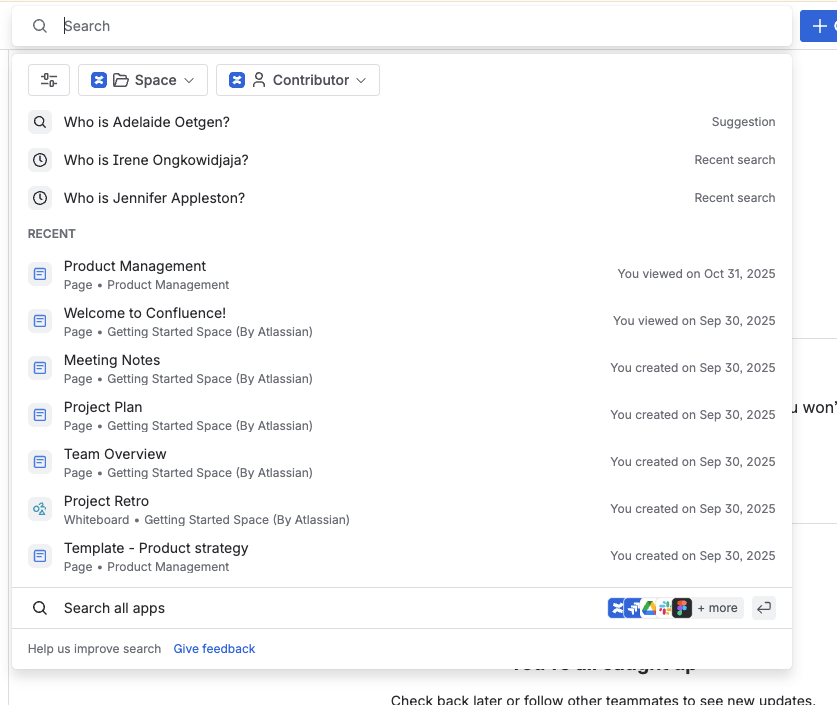Click page icon next to Template - Product strategy
Screen dimensions: 837x705
(40, 556)
